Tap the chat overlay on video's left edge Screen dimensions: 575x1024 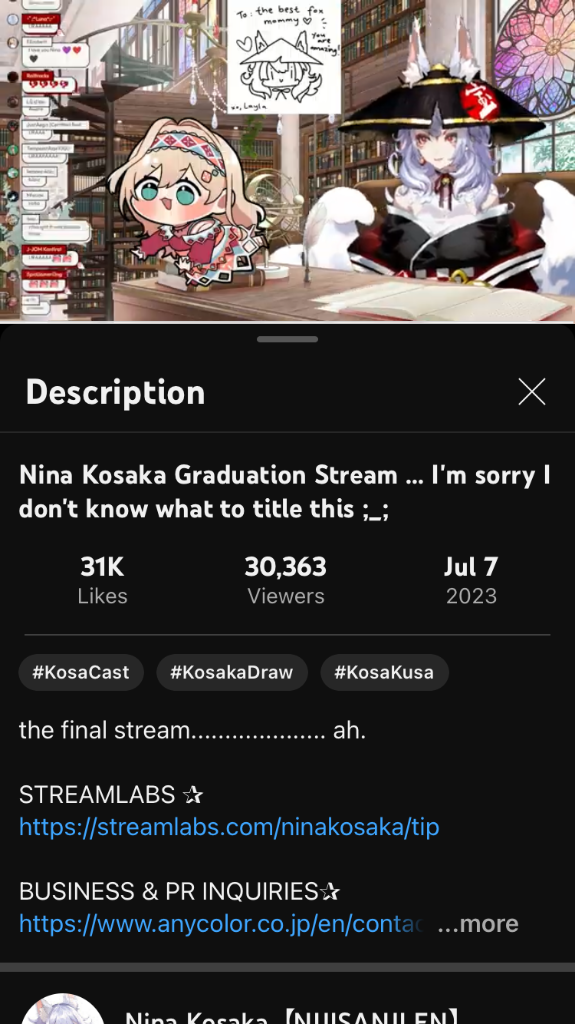click(x=44, y=157)
